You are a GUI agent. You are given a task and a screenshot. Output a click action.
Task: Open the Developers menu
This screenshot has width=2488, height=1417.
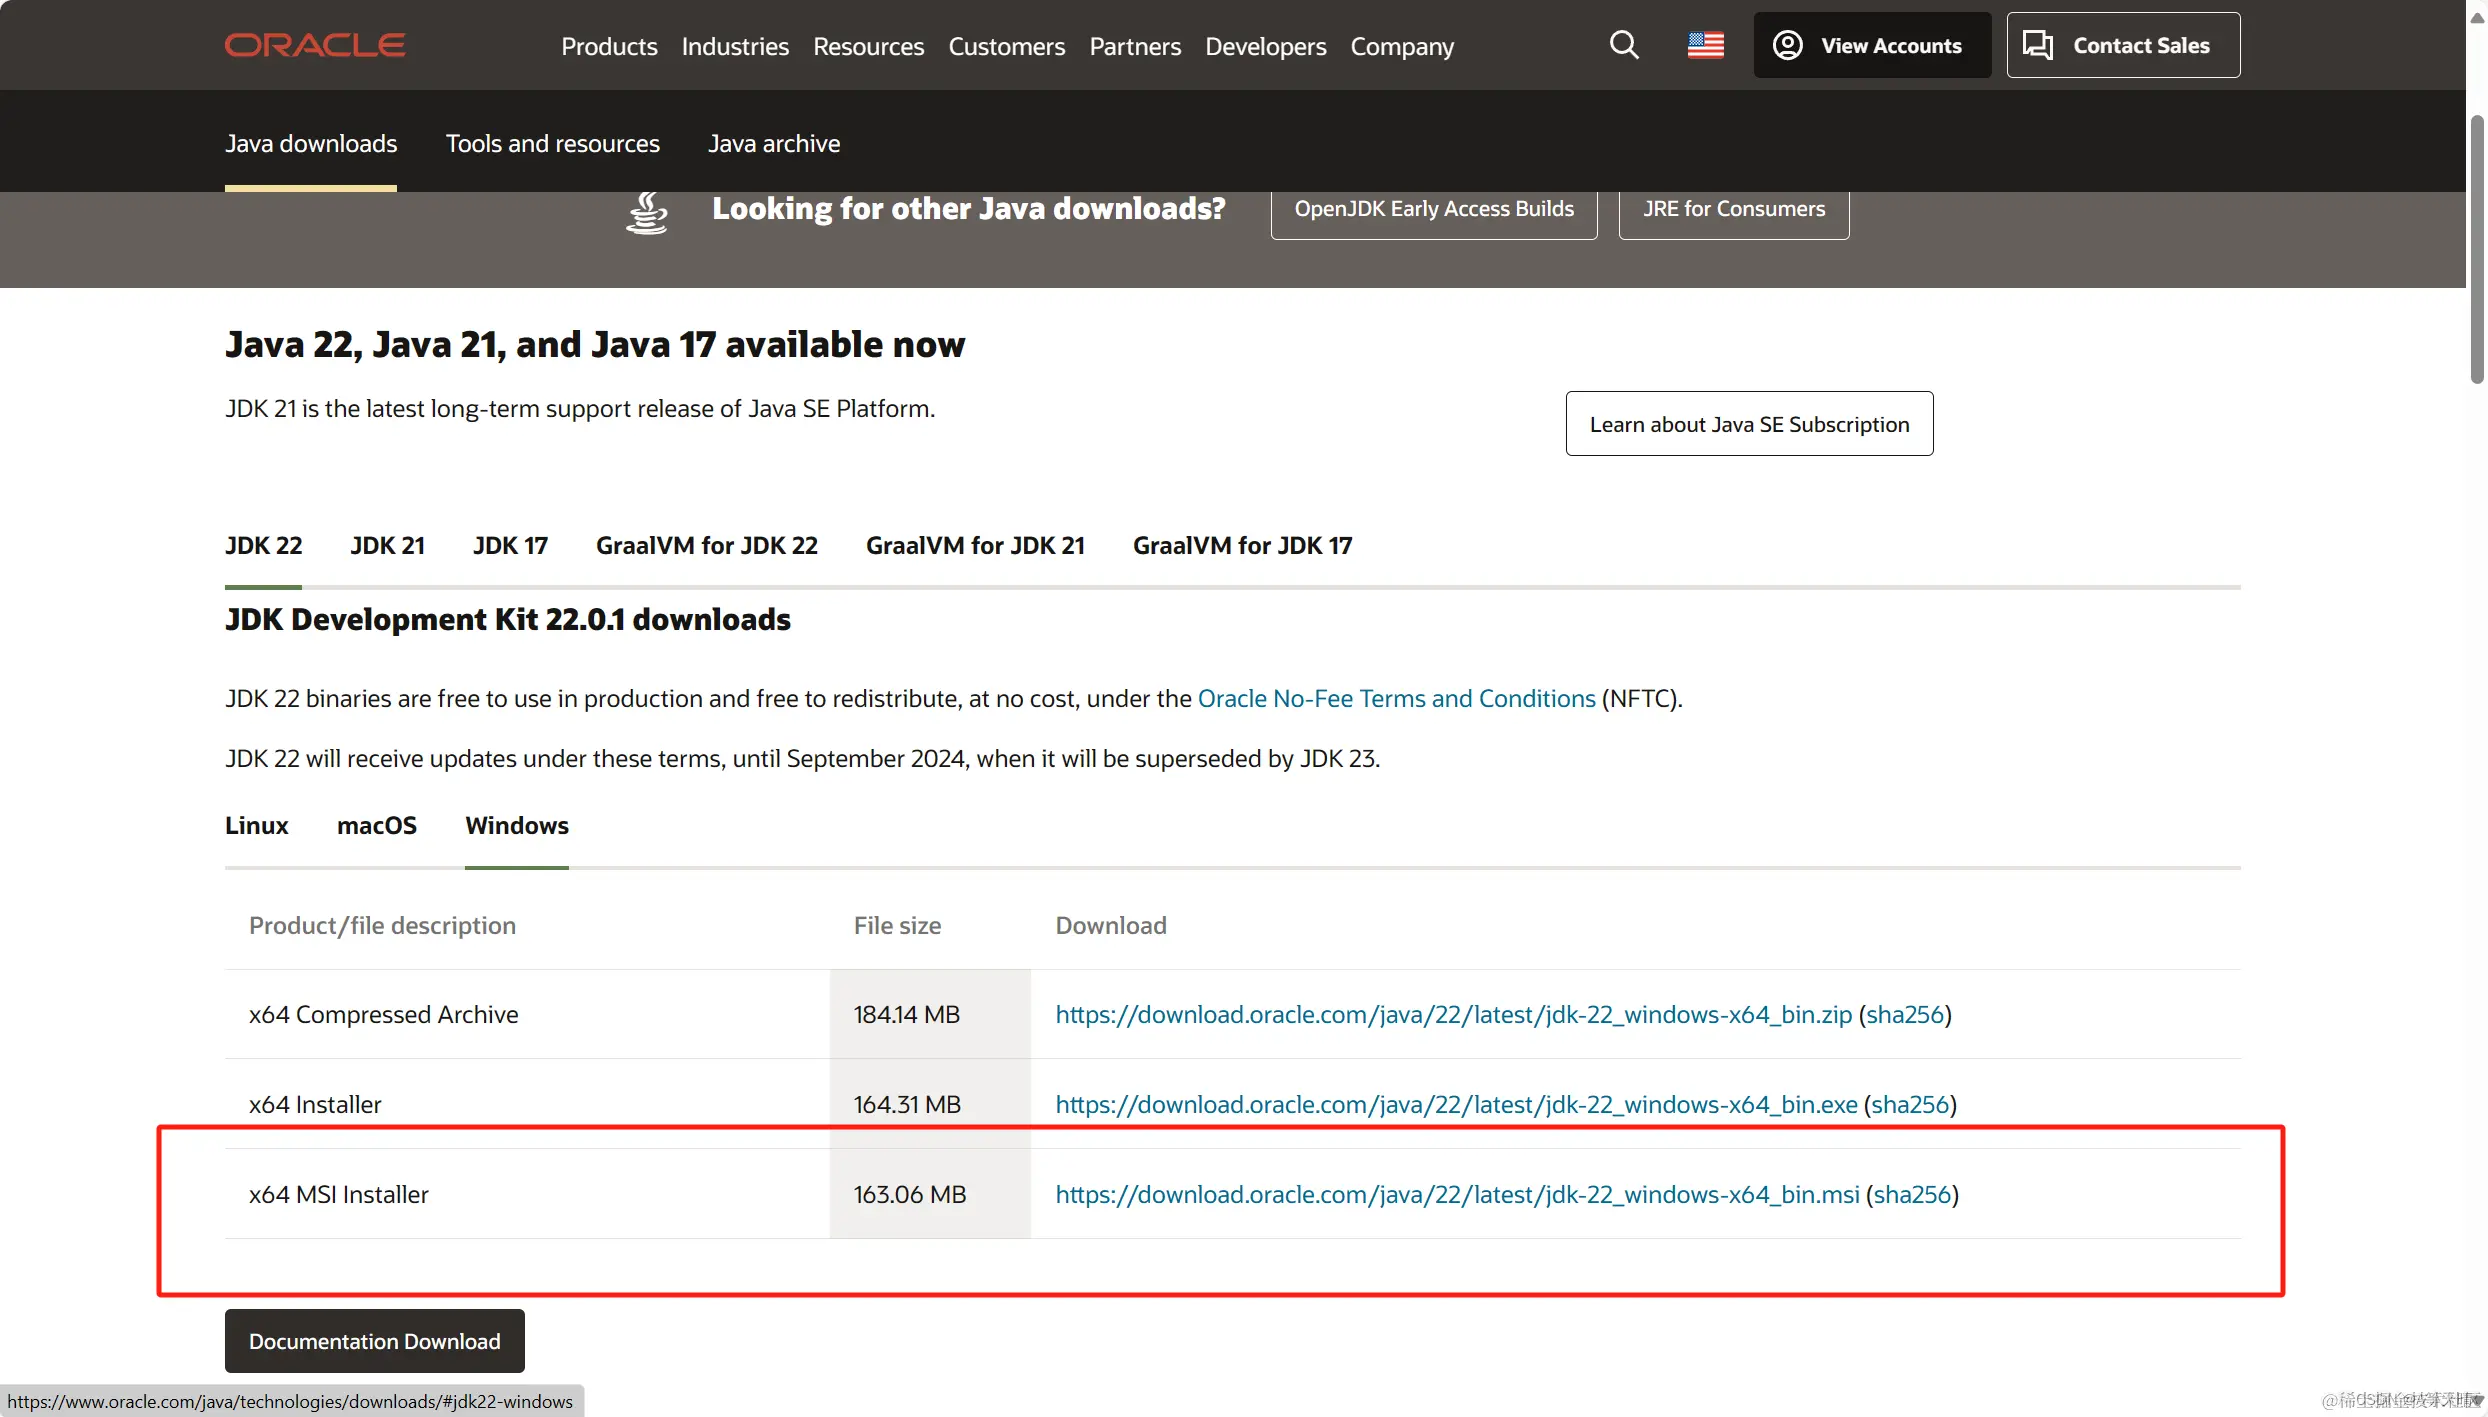[x=1265, y=46]
